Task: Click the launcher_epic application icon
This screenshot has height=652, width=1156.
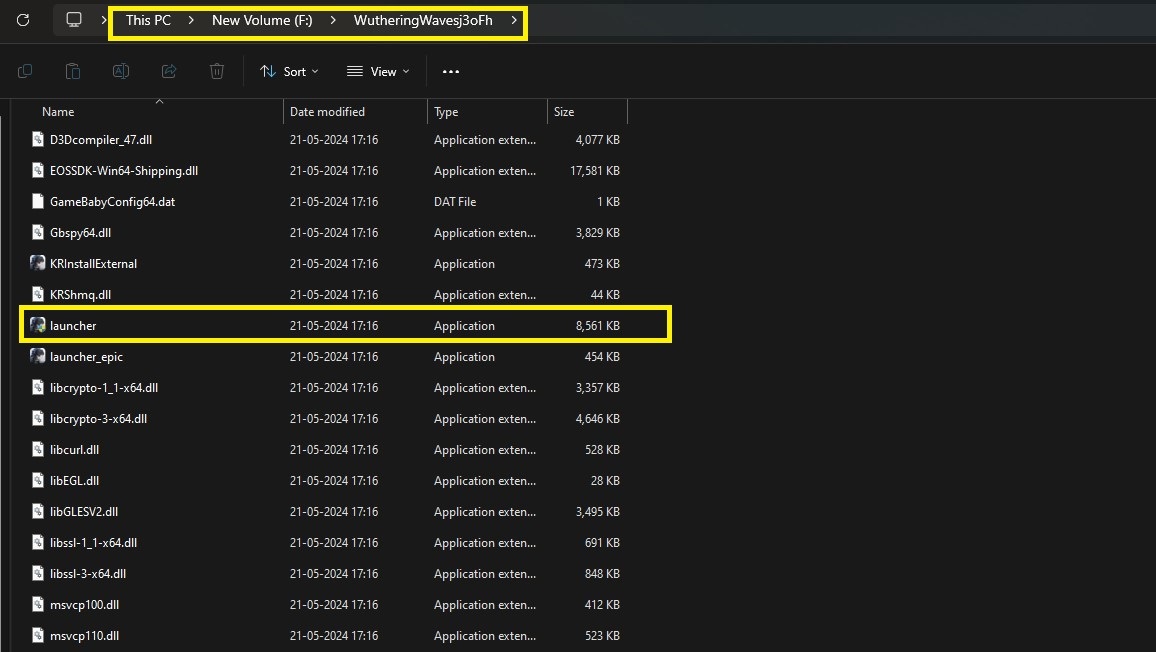Action: click(38, 356)
